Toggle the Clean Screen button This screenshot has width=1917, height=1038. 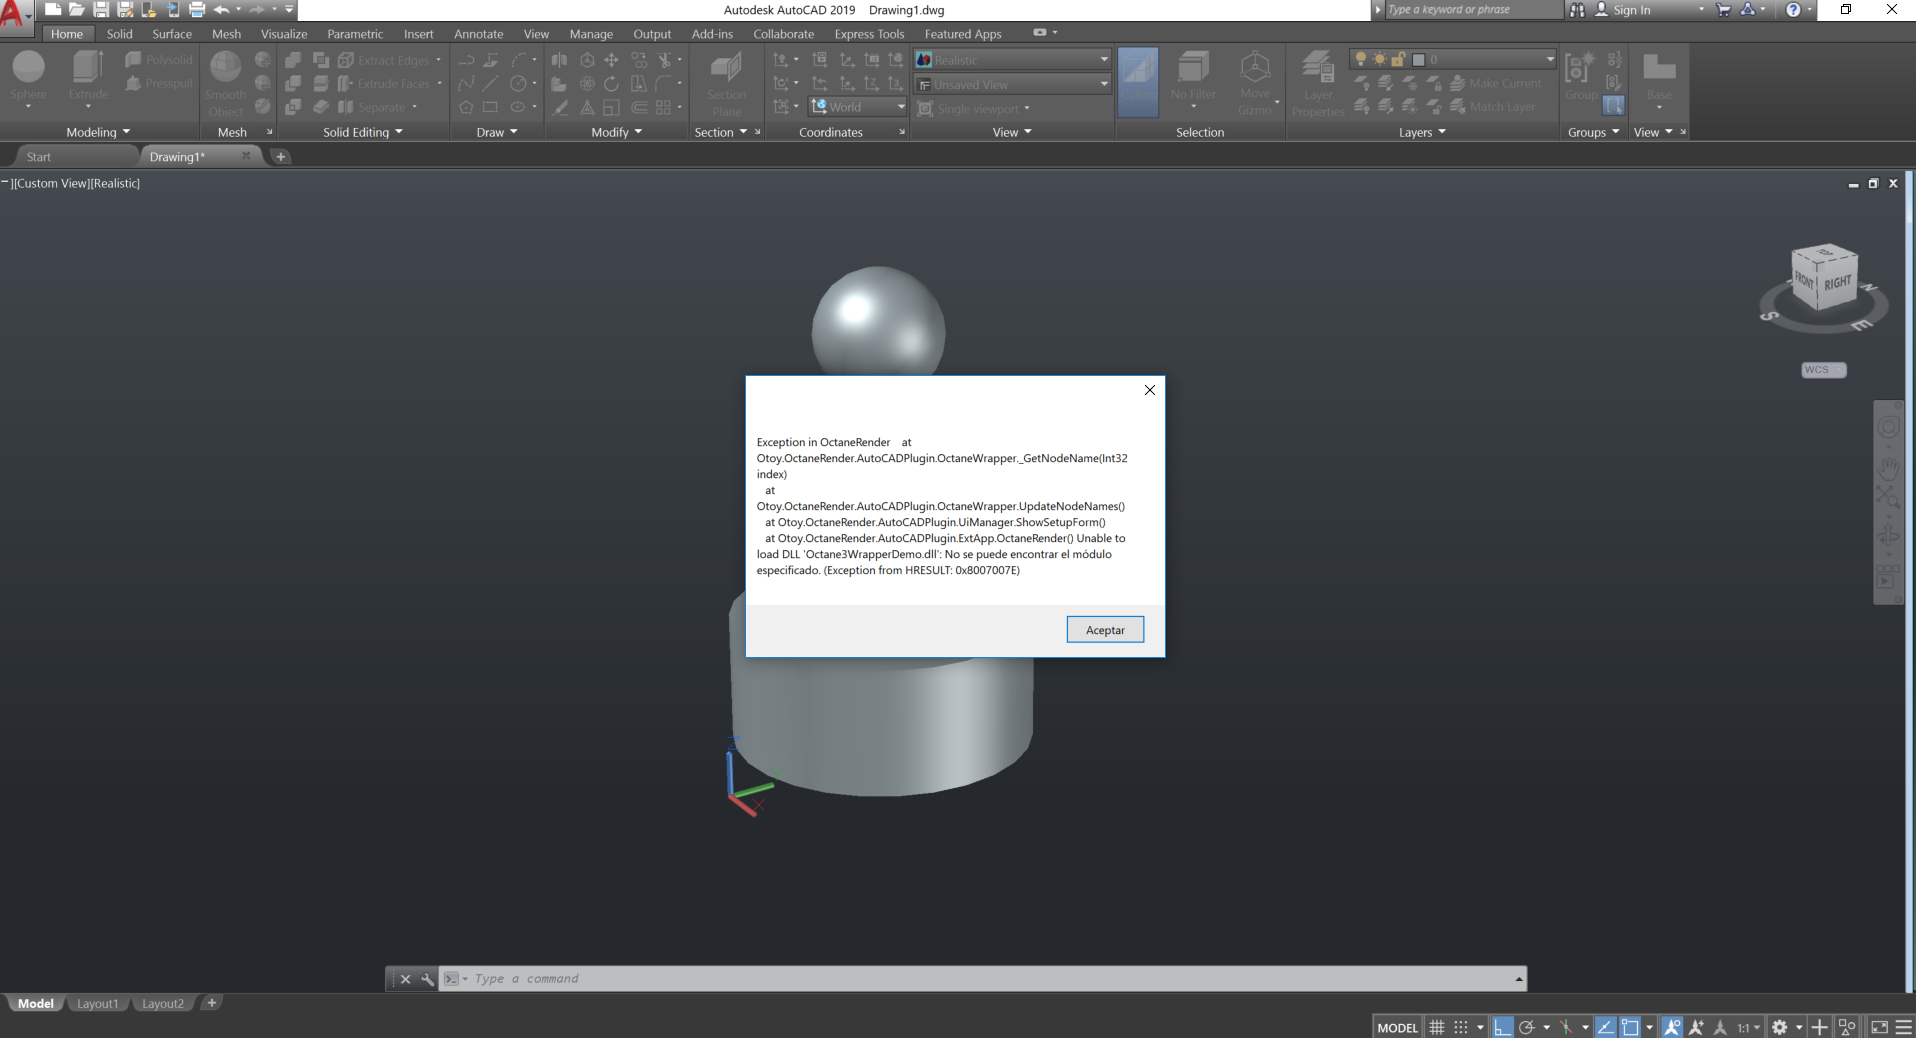1880,1027
